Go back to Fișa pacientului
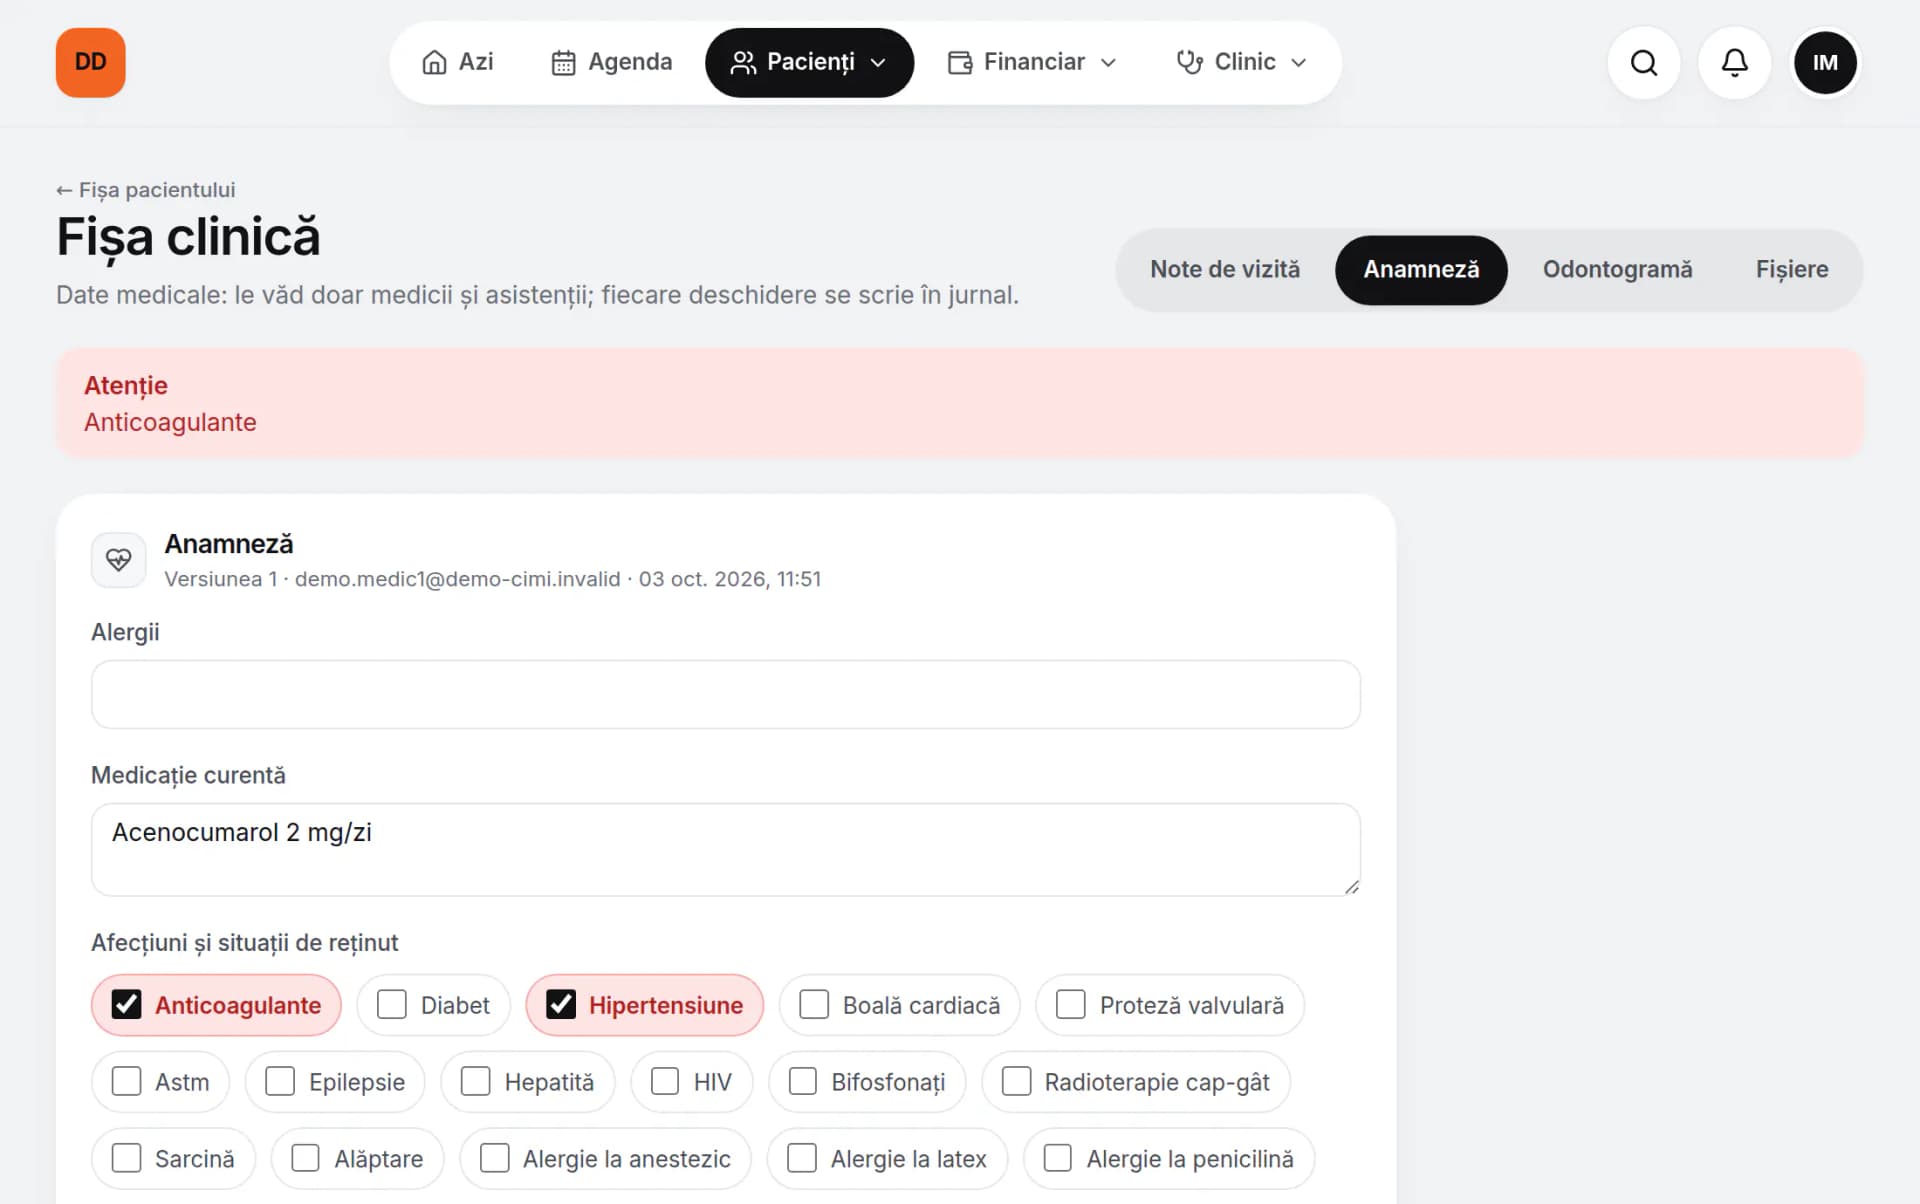The height and width of the screenshot is (1204, 1920). [146, 190]
